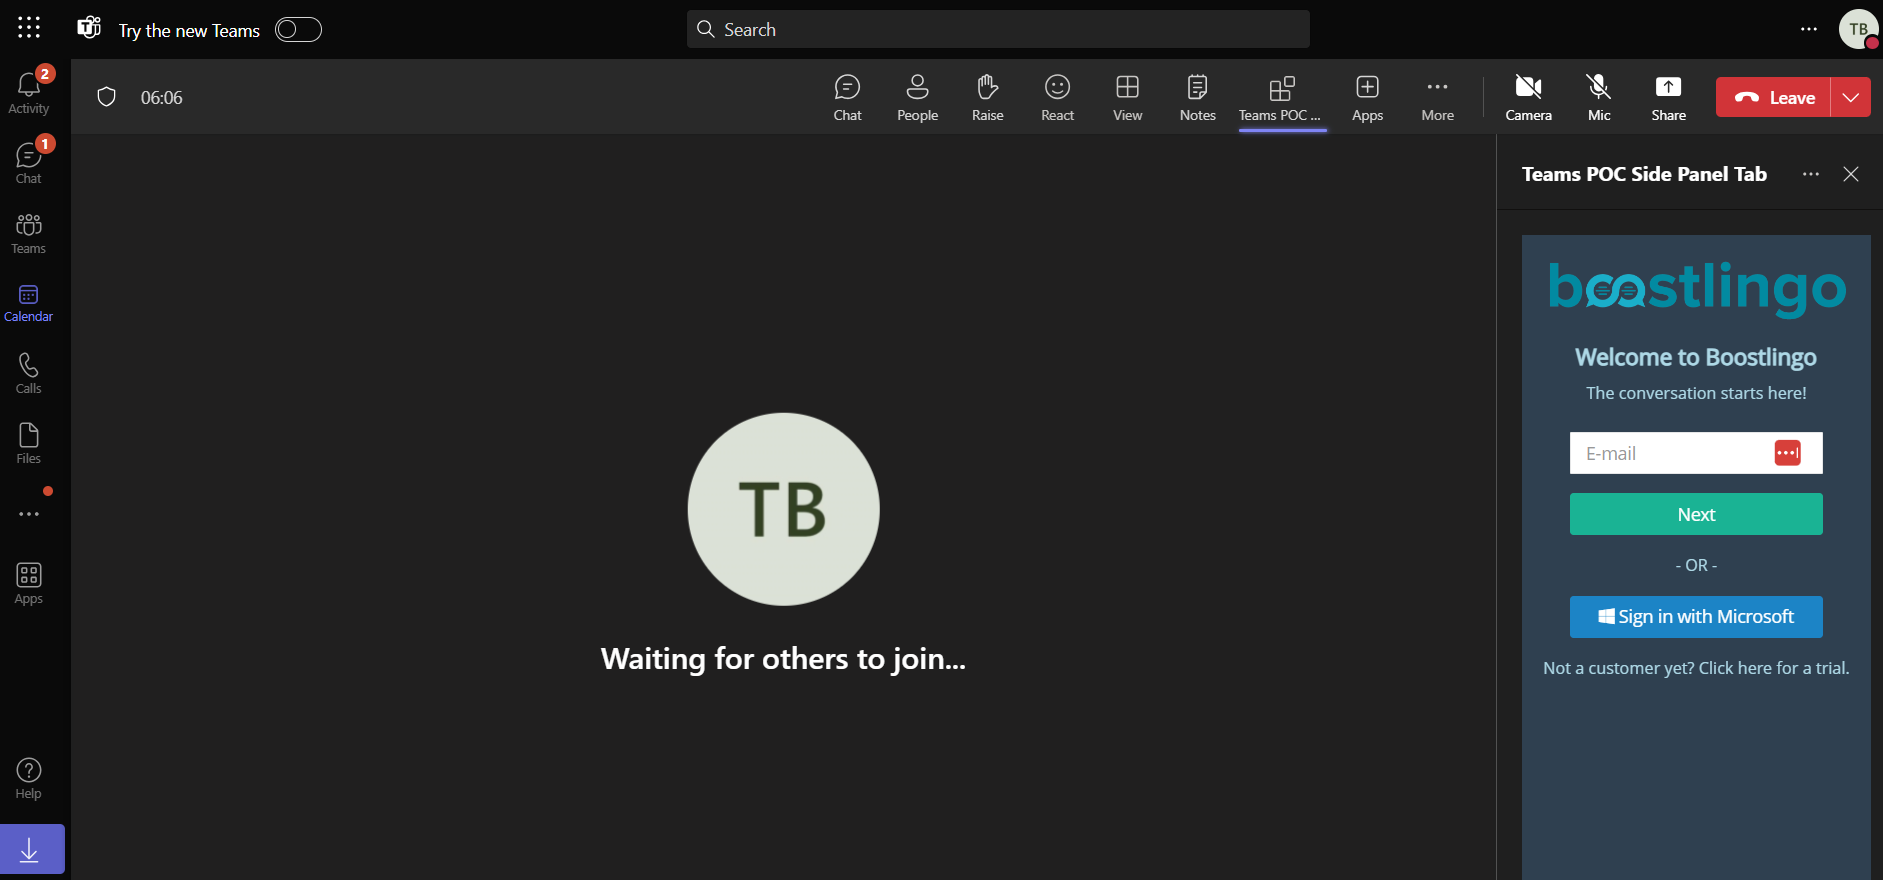1883x880 pixels.
Task: Click Sign in with Microsoft
Action: (x=1696, y=617)
